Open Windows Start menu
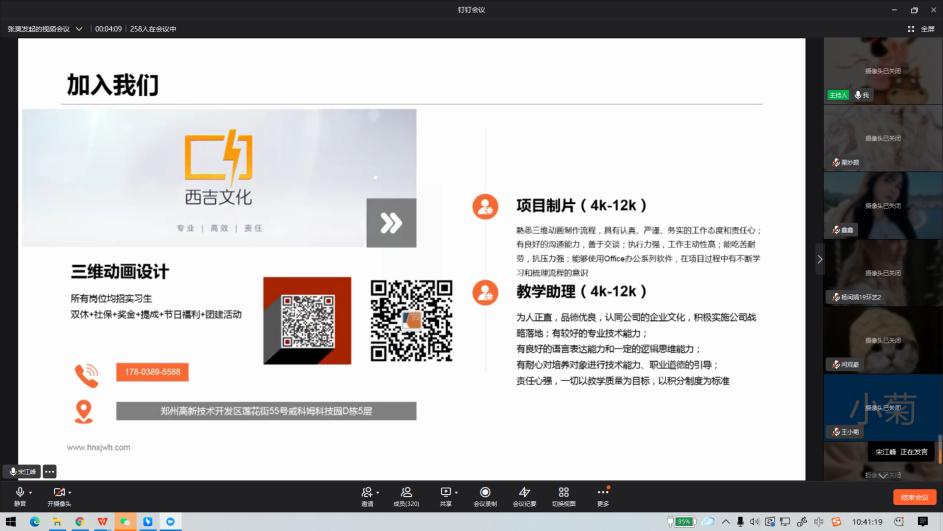This screenshot has height=531, width=943. (x=12, y=522)
